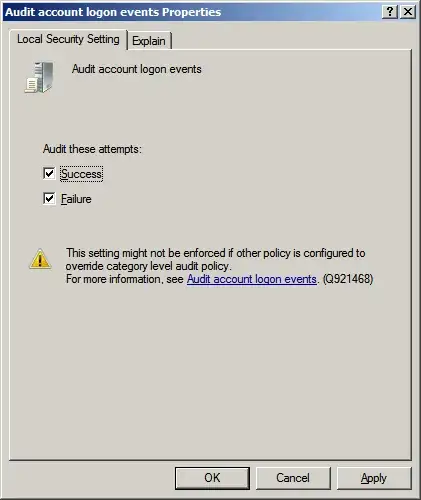This screenshot has height=500, width=421.
Task: Click the (Q921468) article reference text
Action: [348, 279]
